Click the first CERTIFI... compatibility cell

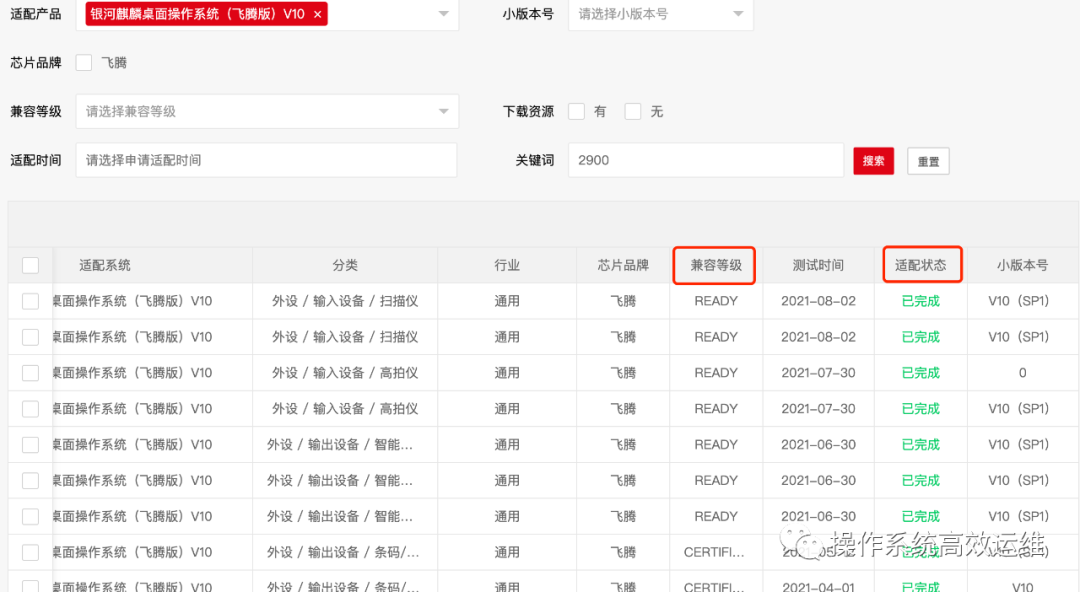coord(714,552)
